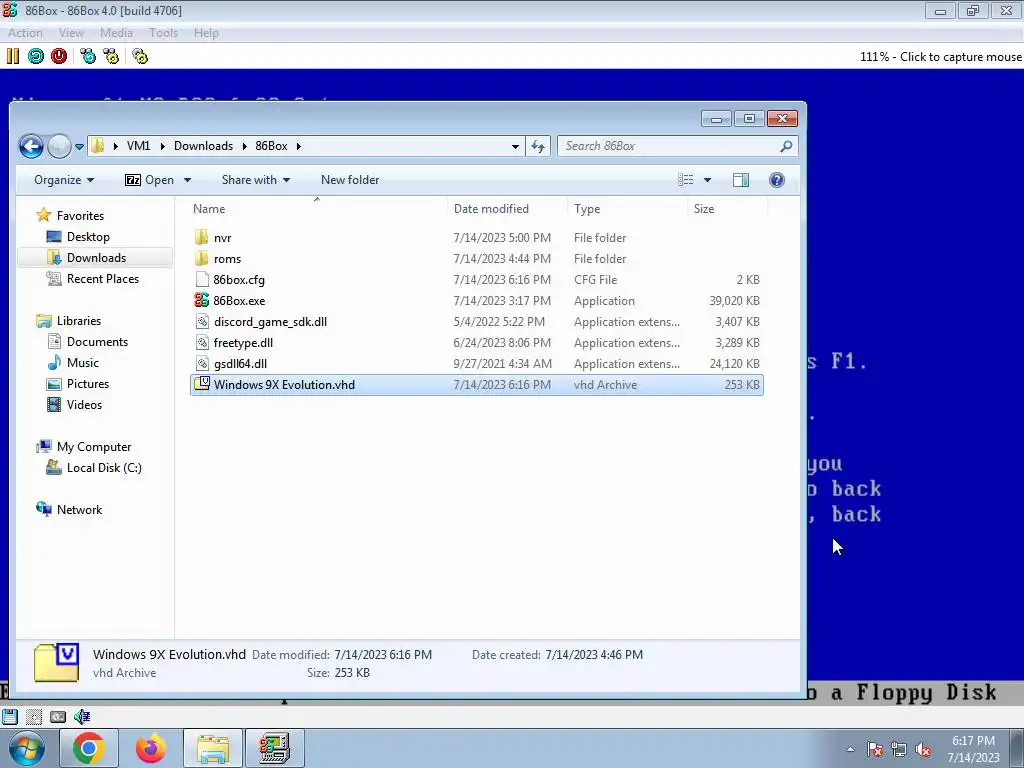Open the Organize dropdown menu
1024x768 pixels.
point(64,180)
